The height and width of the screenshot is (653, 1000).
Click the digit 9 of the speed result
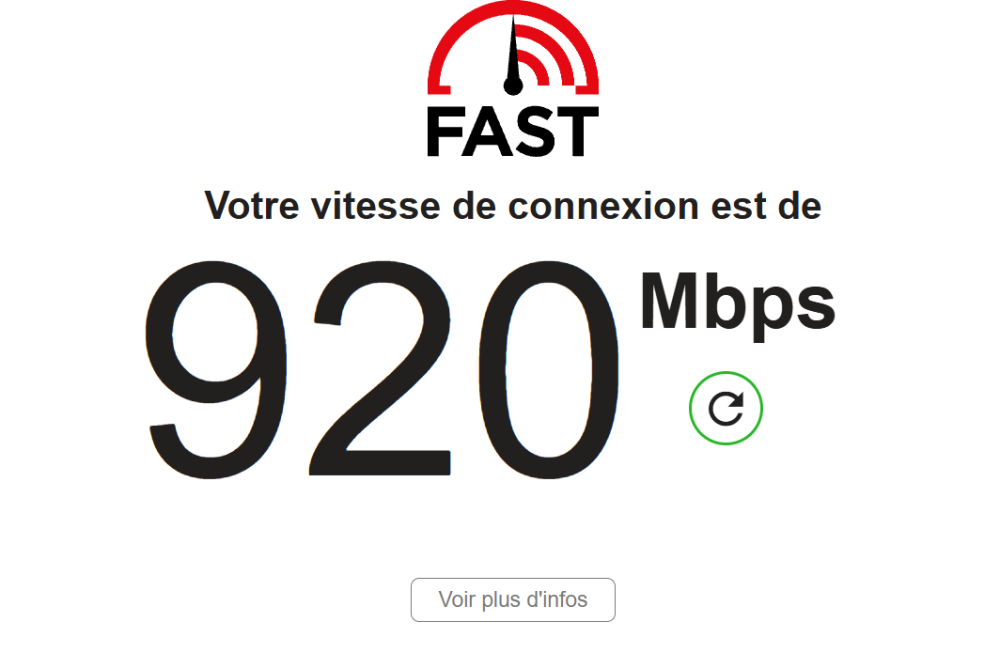pos(216,369)
